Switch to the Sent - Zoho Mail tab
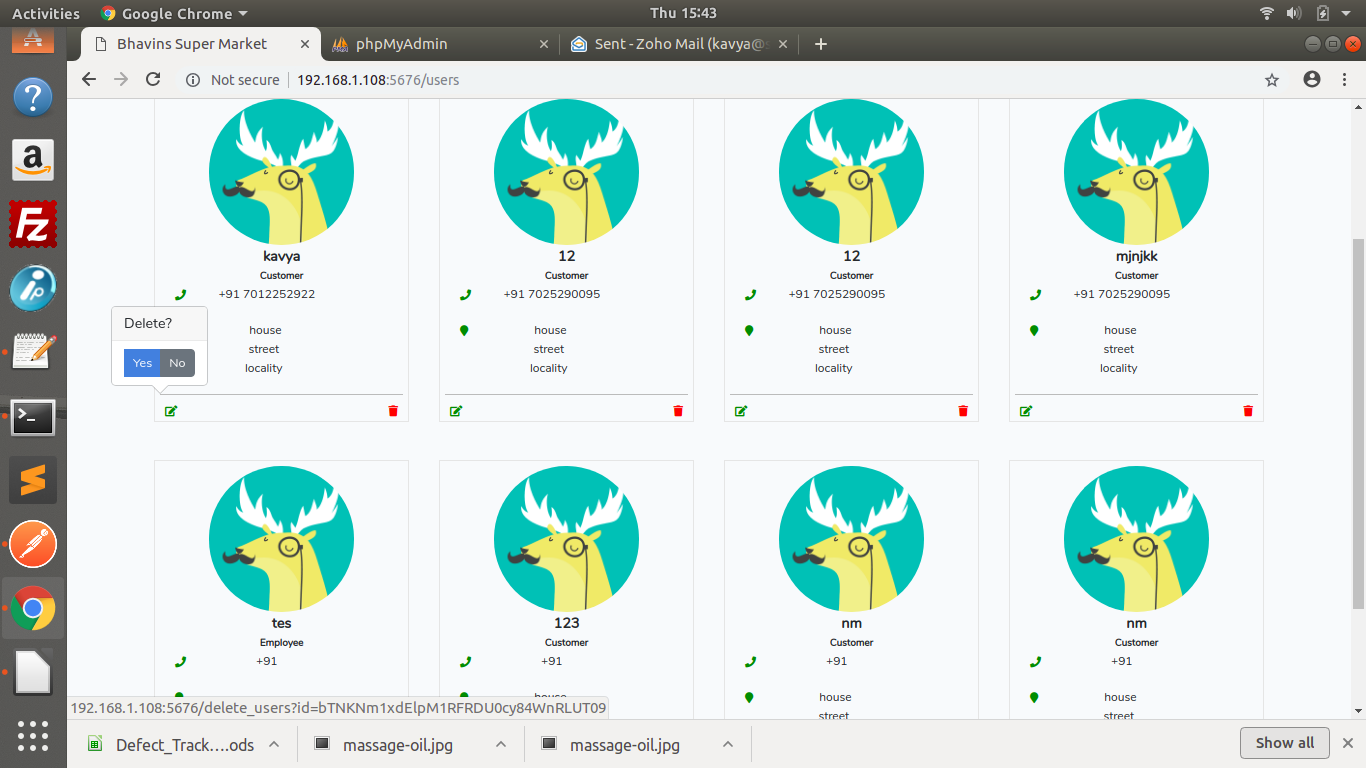1366x768 pixels. coord(680,44)
